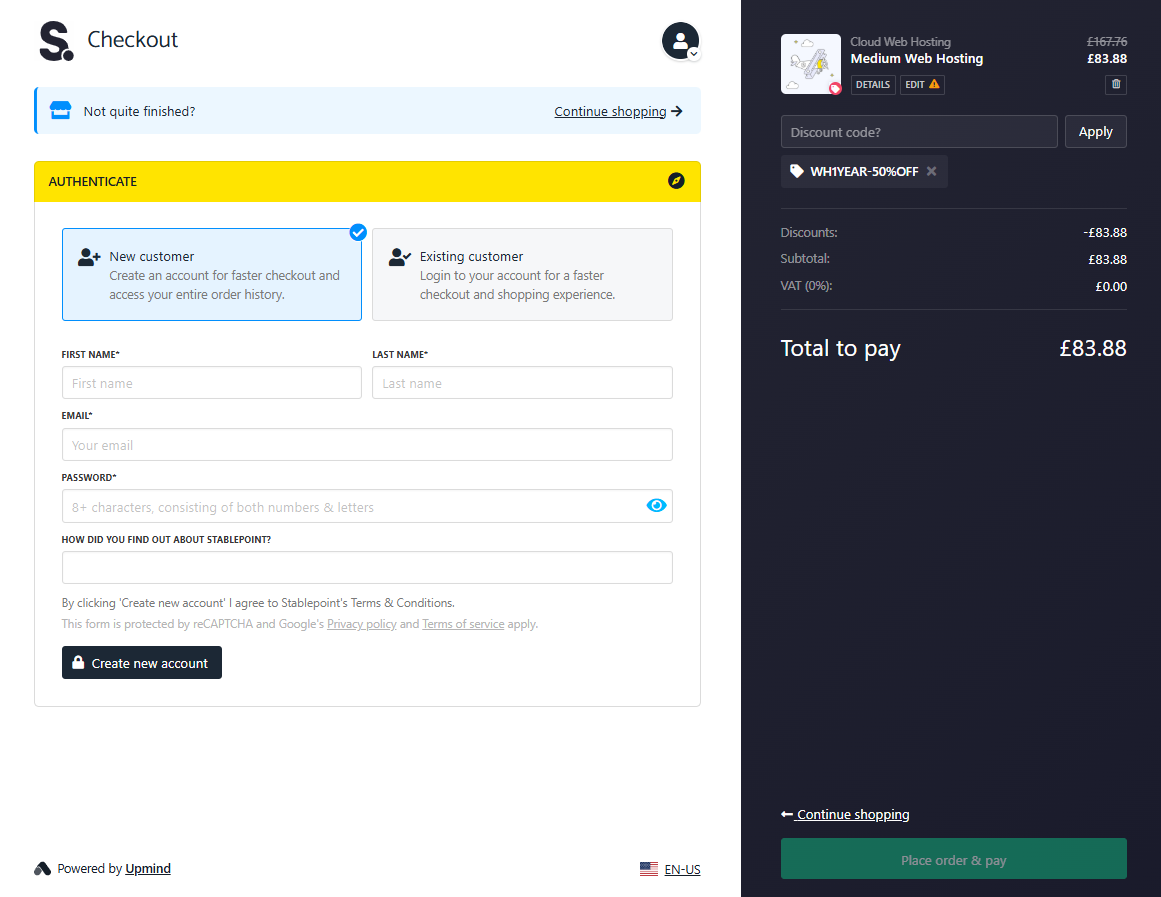The image size is (1161, 897).
Task: Click the US flag icon
Action: pos(649,869)
